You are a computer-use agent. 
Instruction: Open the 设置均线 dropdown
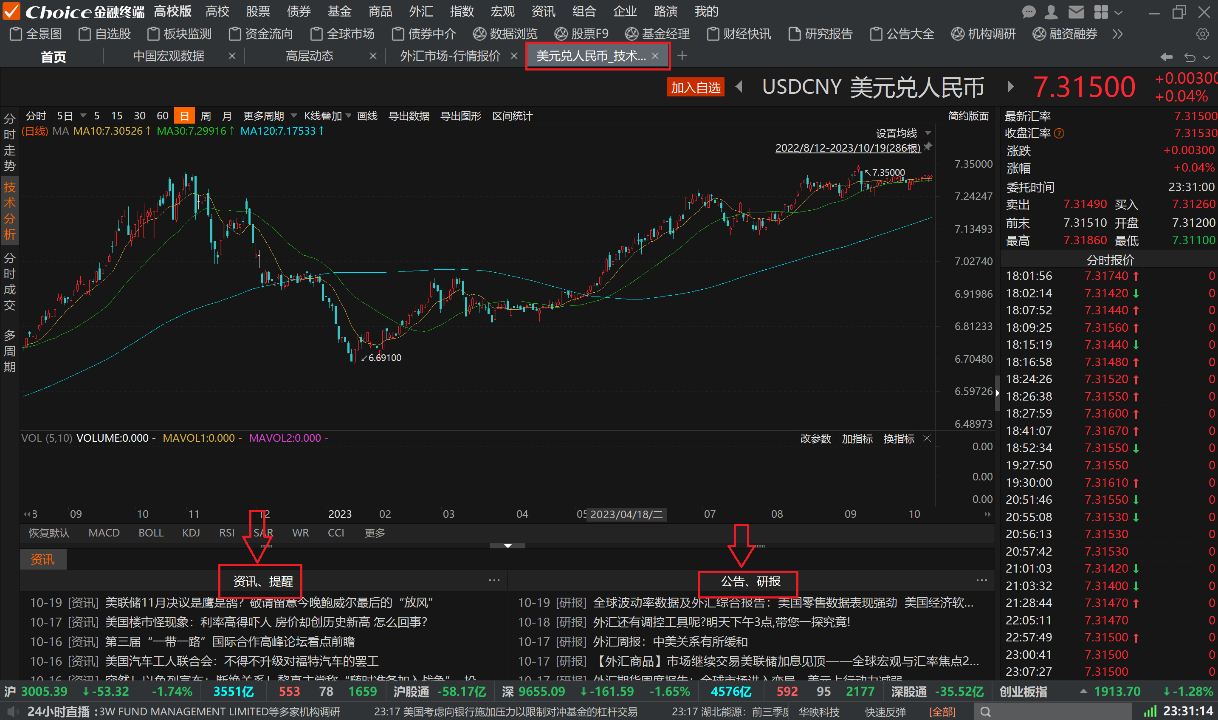(x=903, y=133)
